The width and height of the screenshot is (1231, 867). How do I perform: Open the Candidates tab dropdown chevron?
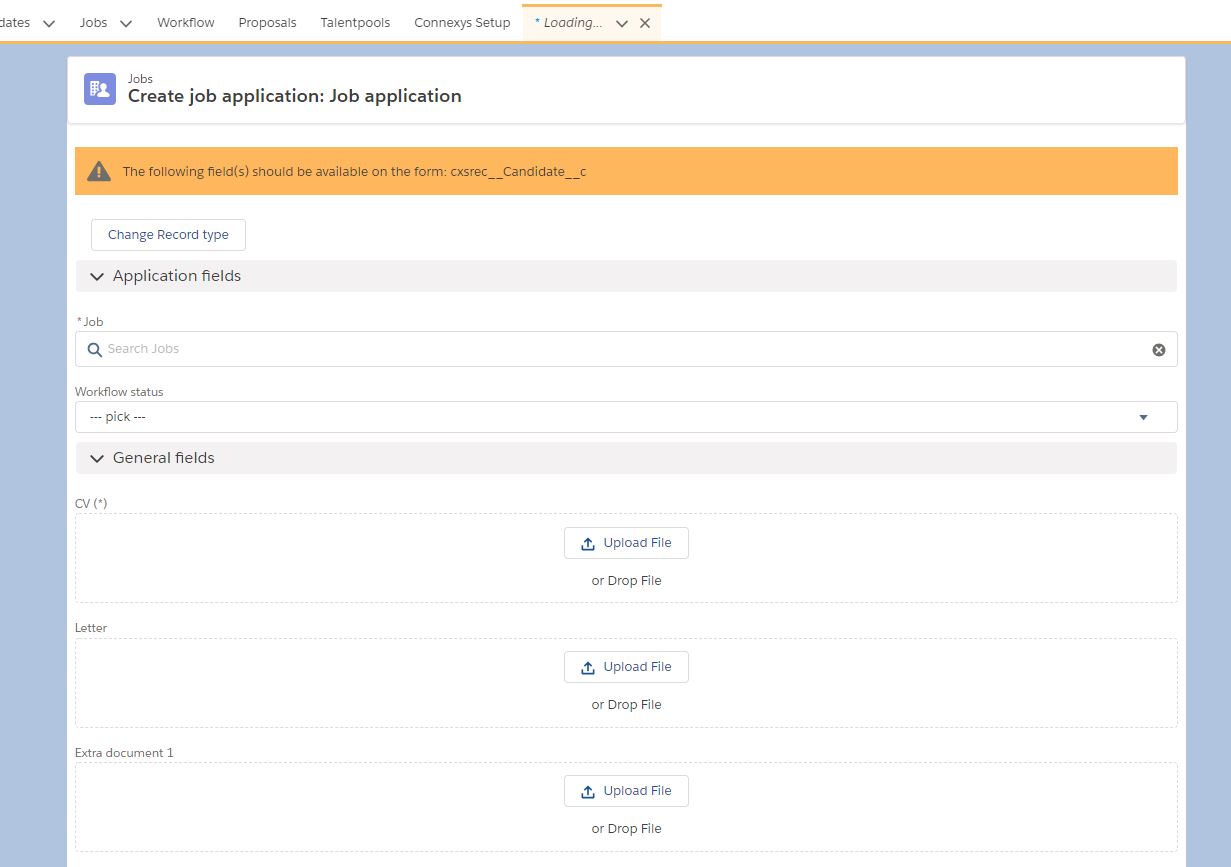coord(48,23)
